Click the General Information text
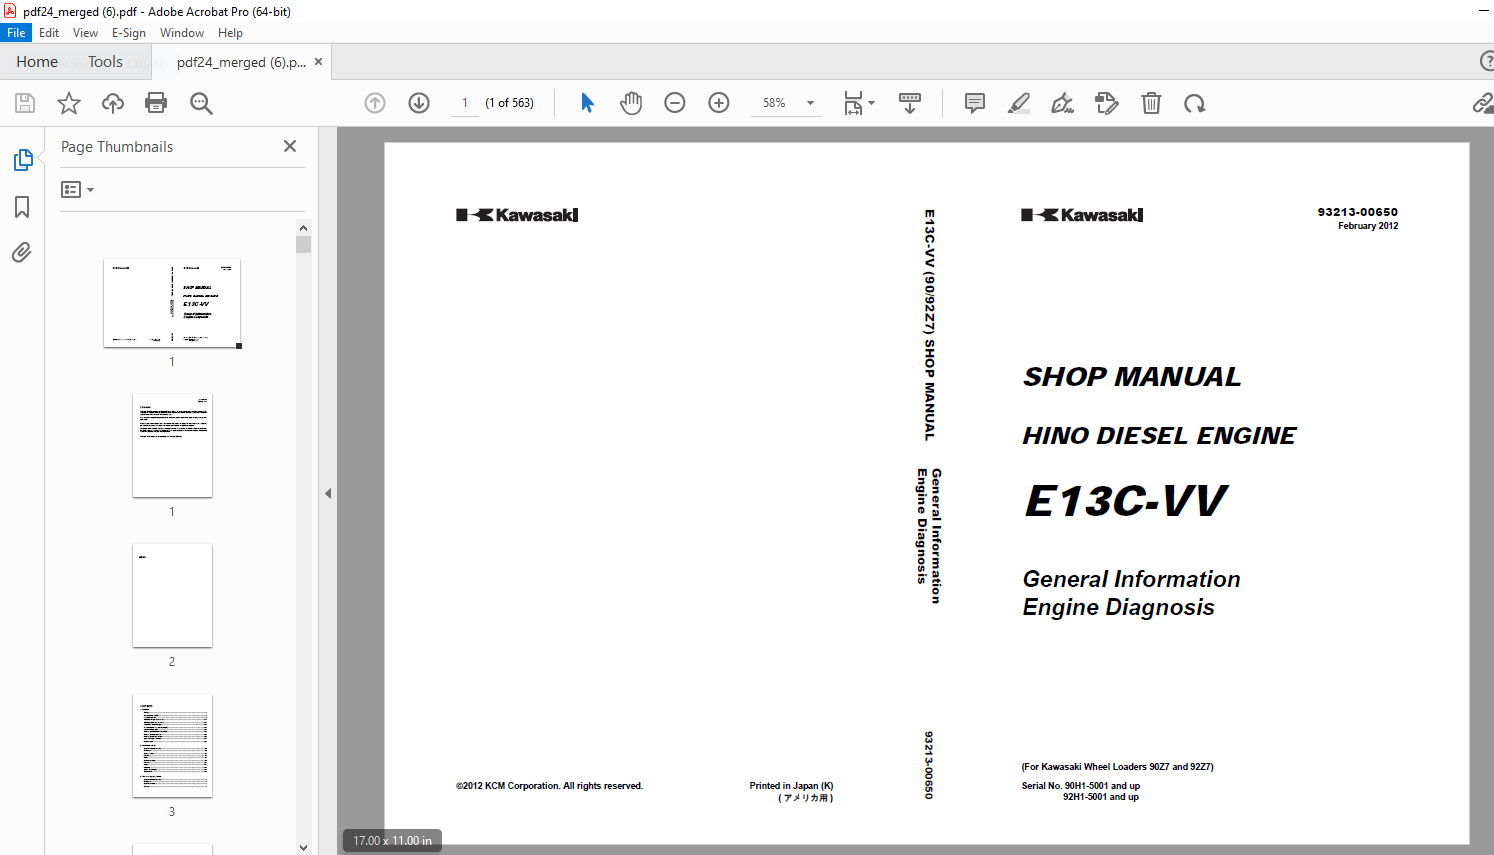The height and width of the screenshot is (855, 1494). click(x=1131, y=579)
